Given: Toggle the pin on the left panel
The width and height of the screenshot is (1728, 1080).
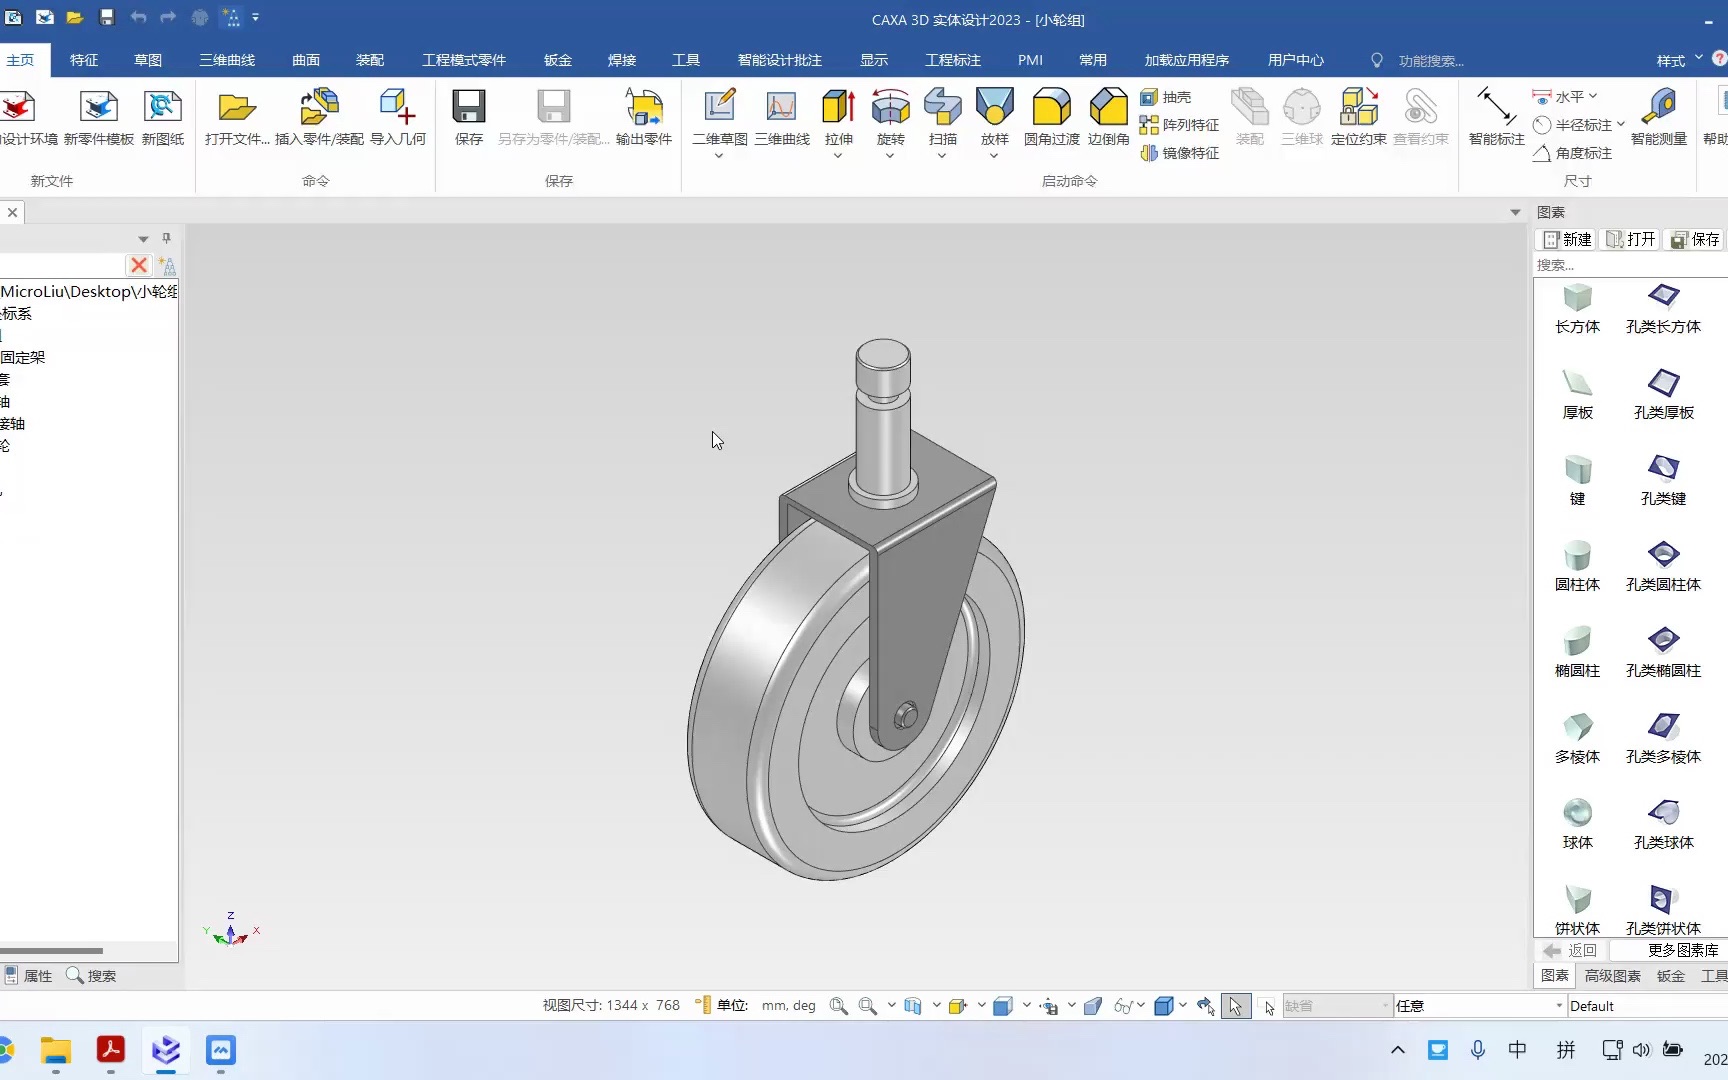Looking at the screenshot, I should 166,238.
